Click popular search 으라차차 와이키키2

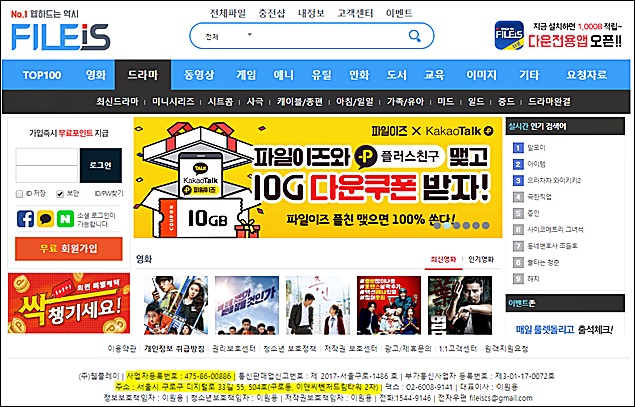tap(554, 181)
